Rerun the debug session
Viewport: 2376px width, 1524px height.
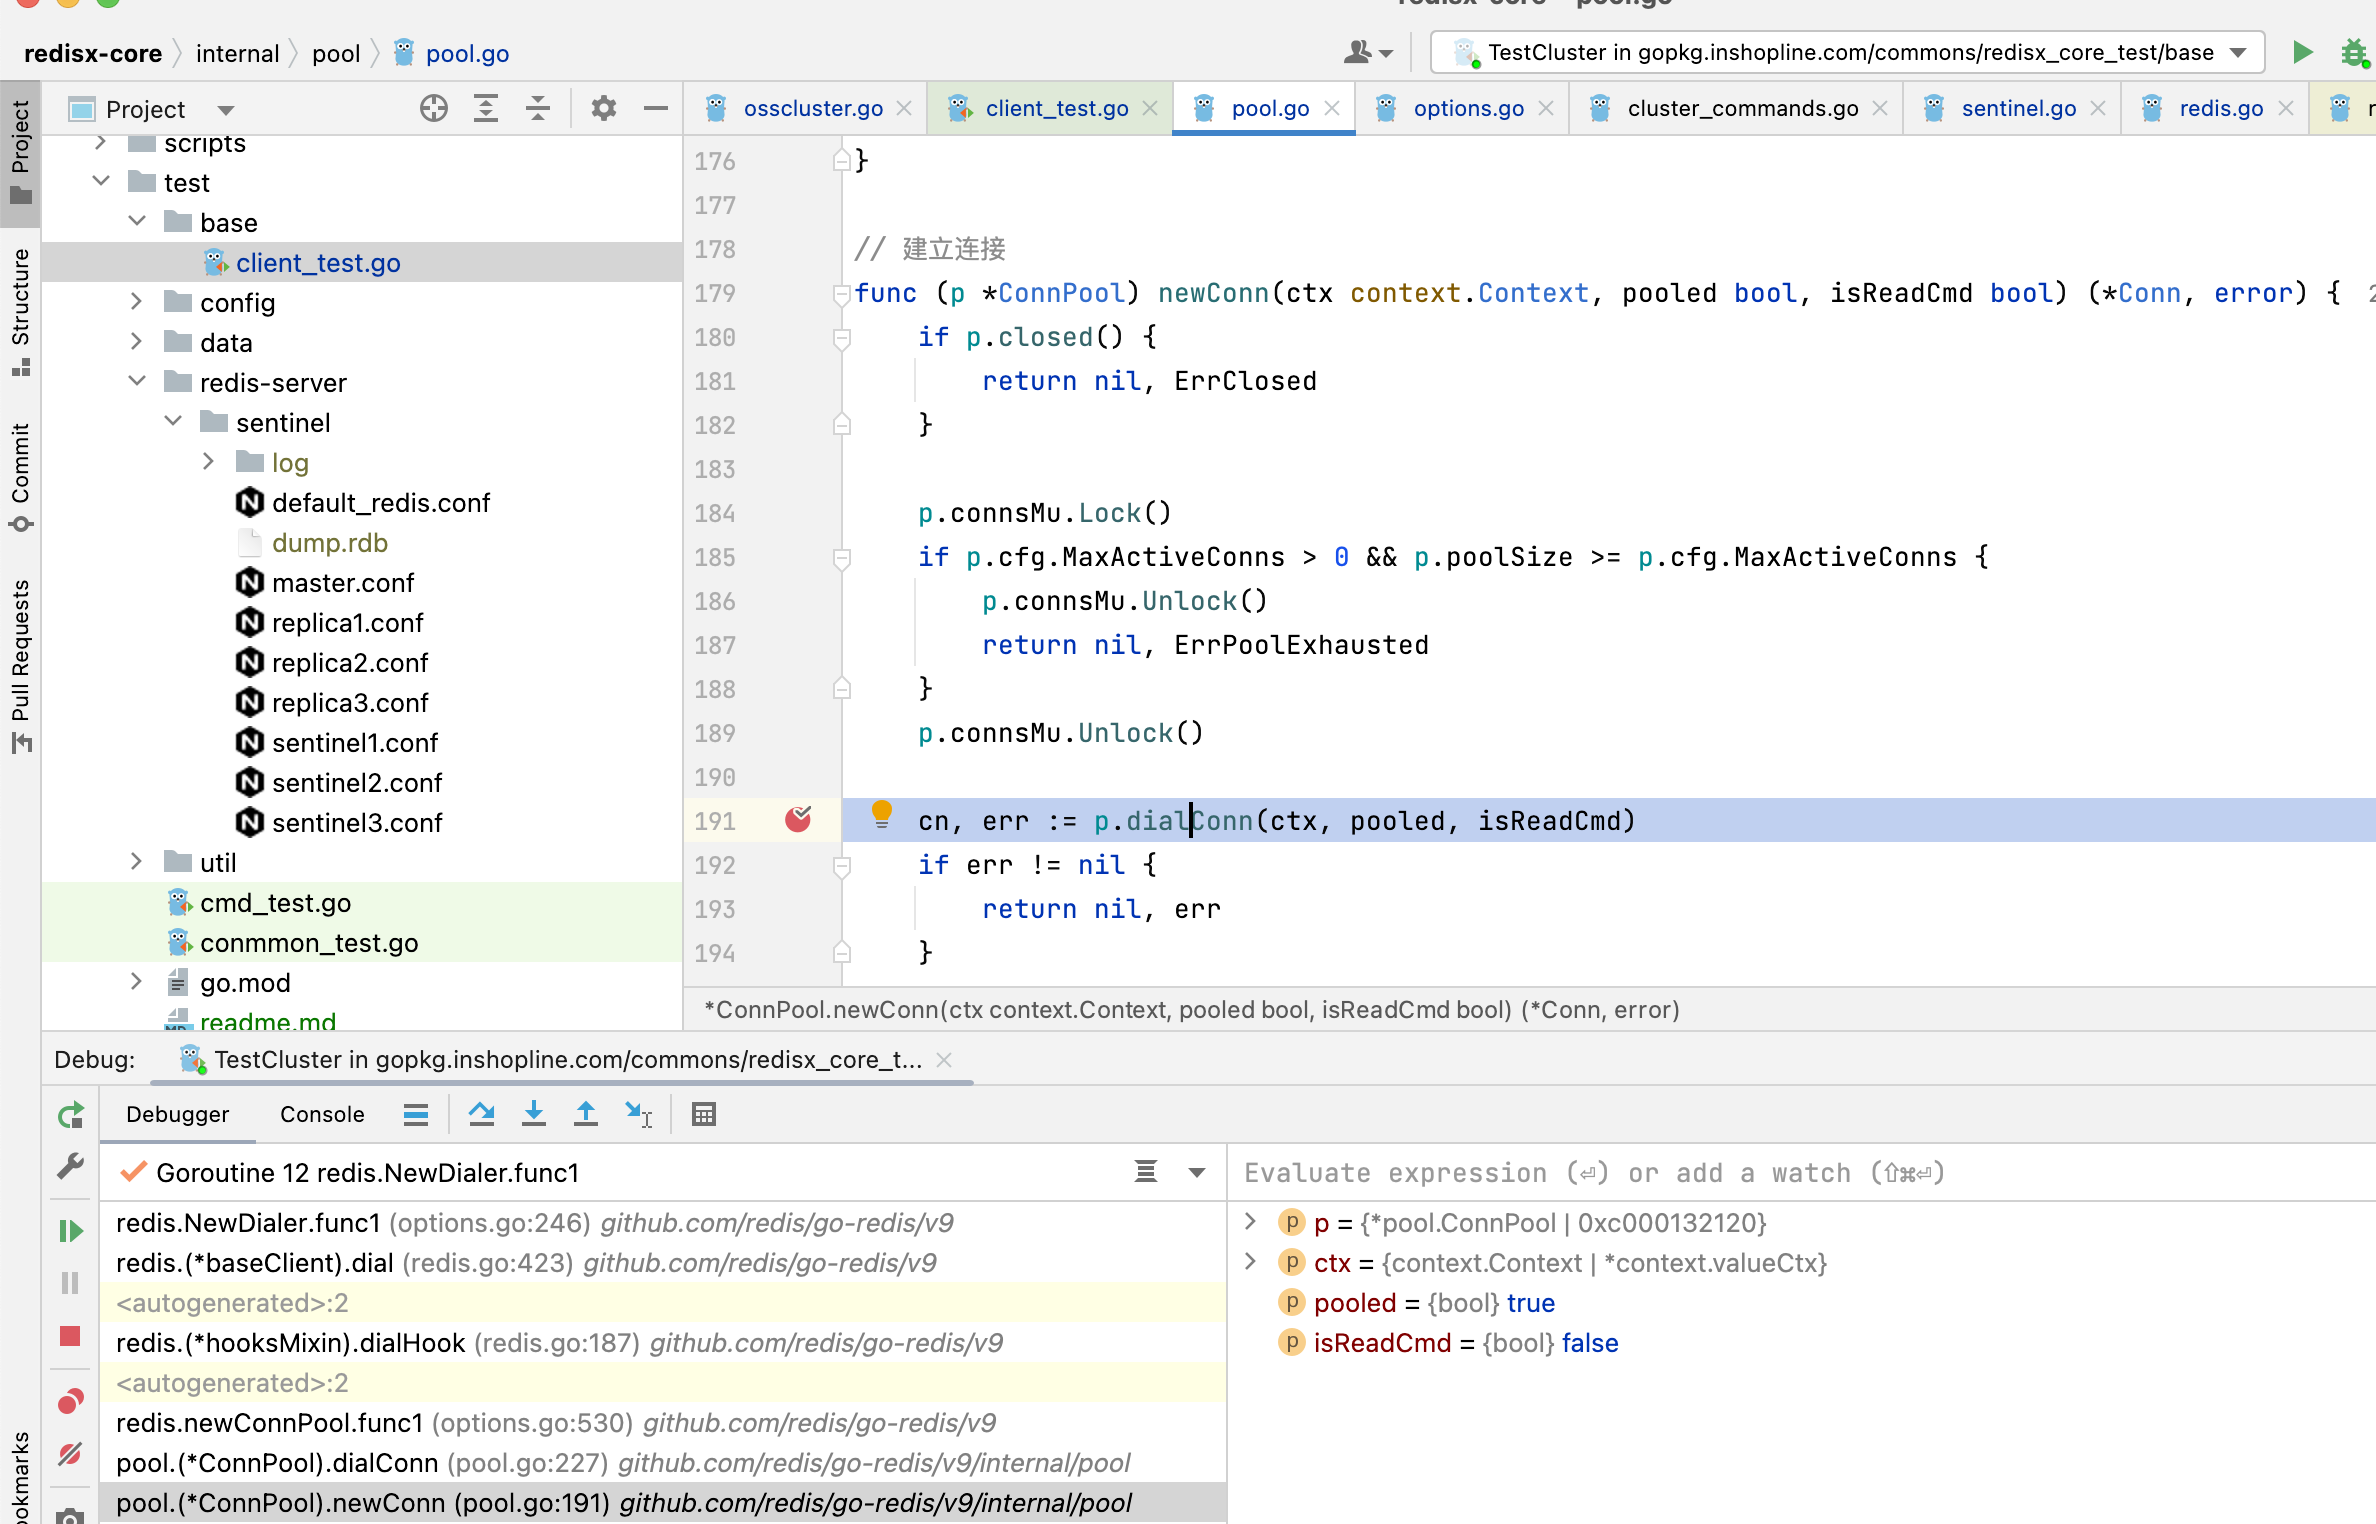pos(70,1115)
